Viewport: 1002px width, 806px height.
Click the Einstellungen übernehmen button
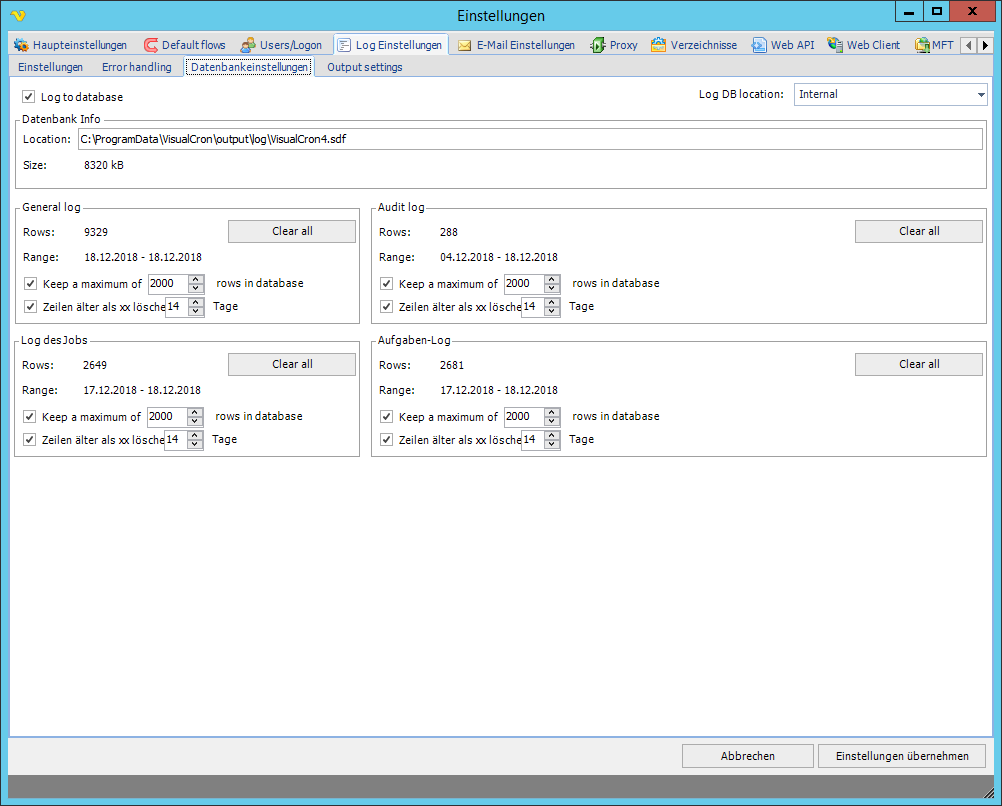(901, 756)
